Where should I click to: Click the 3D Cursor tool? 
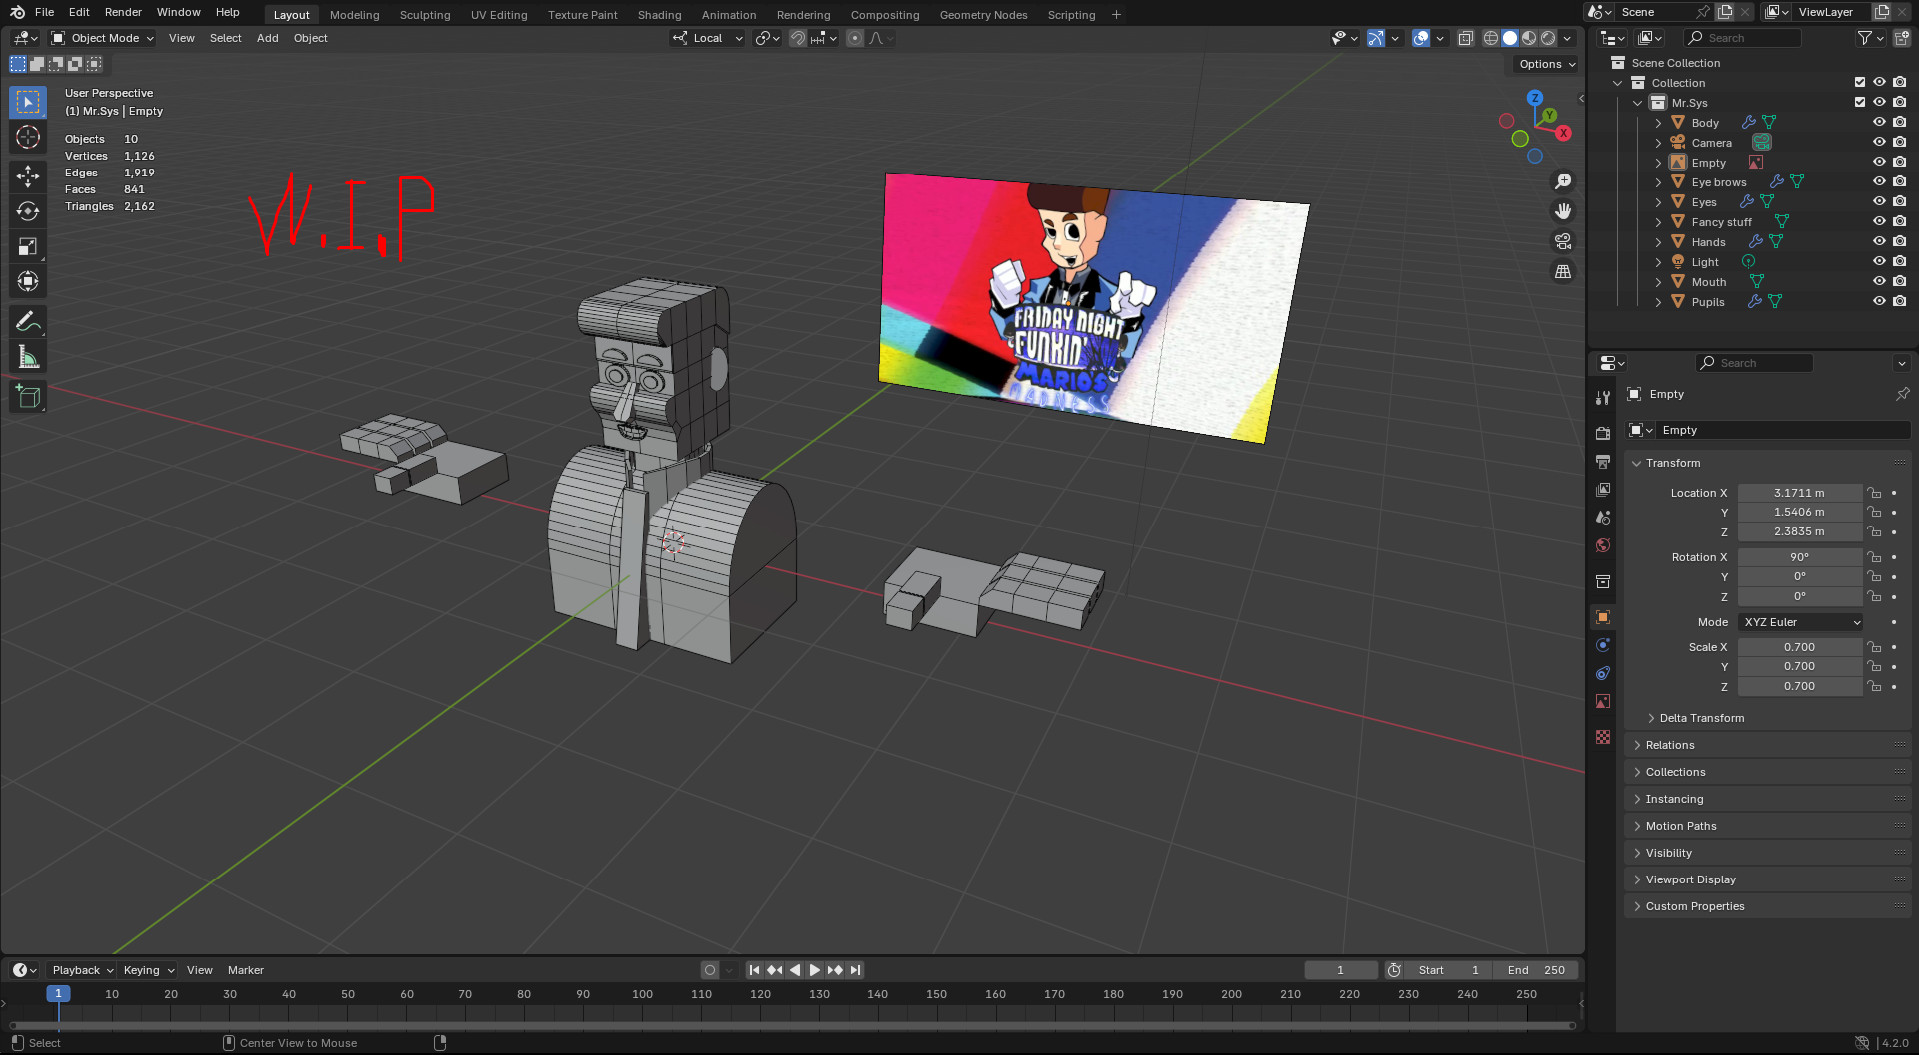tap(28, 138)
